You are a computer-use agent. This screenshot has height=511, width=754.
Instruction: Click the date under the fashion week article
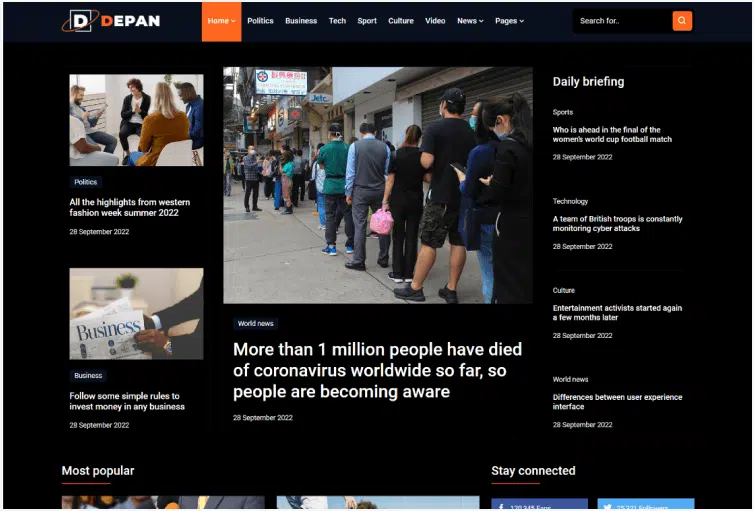pos(99,232)
